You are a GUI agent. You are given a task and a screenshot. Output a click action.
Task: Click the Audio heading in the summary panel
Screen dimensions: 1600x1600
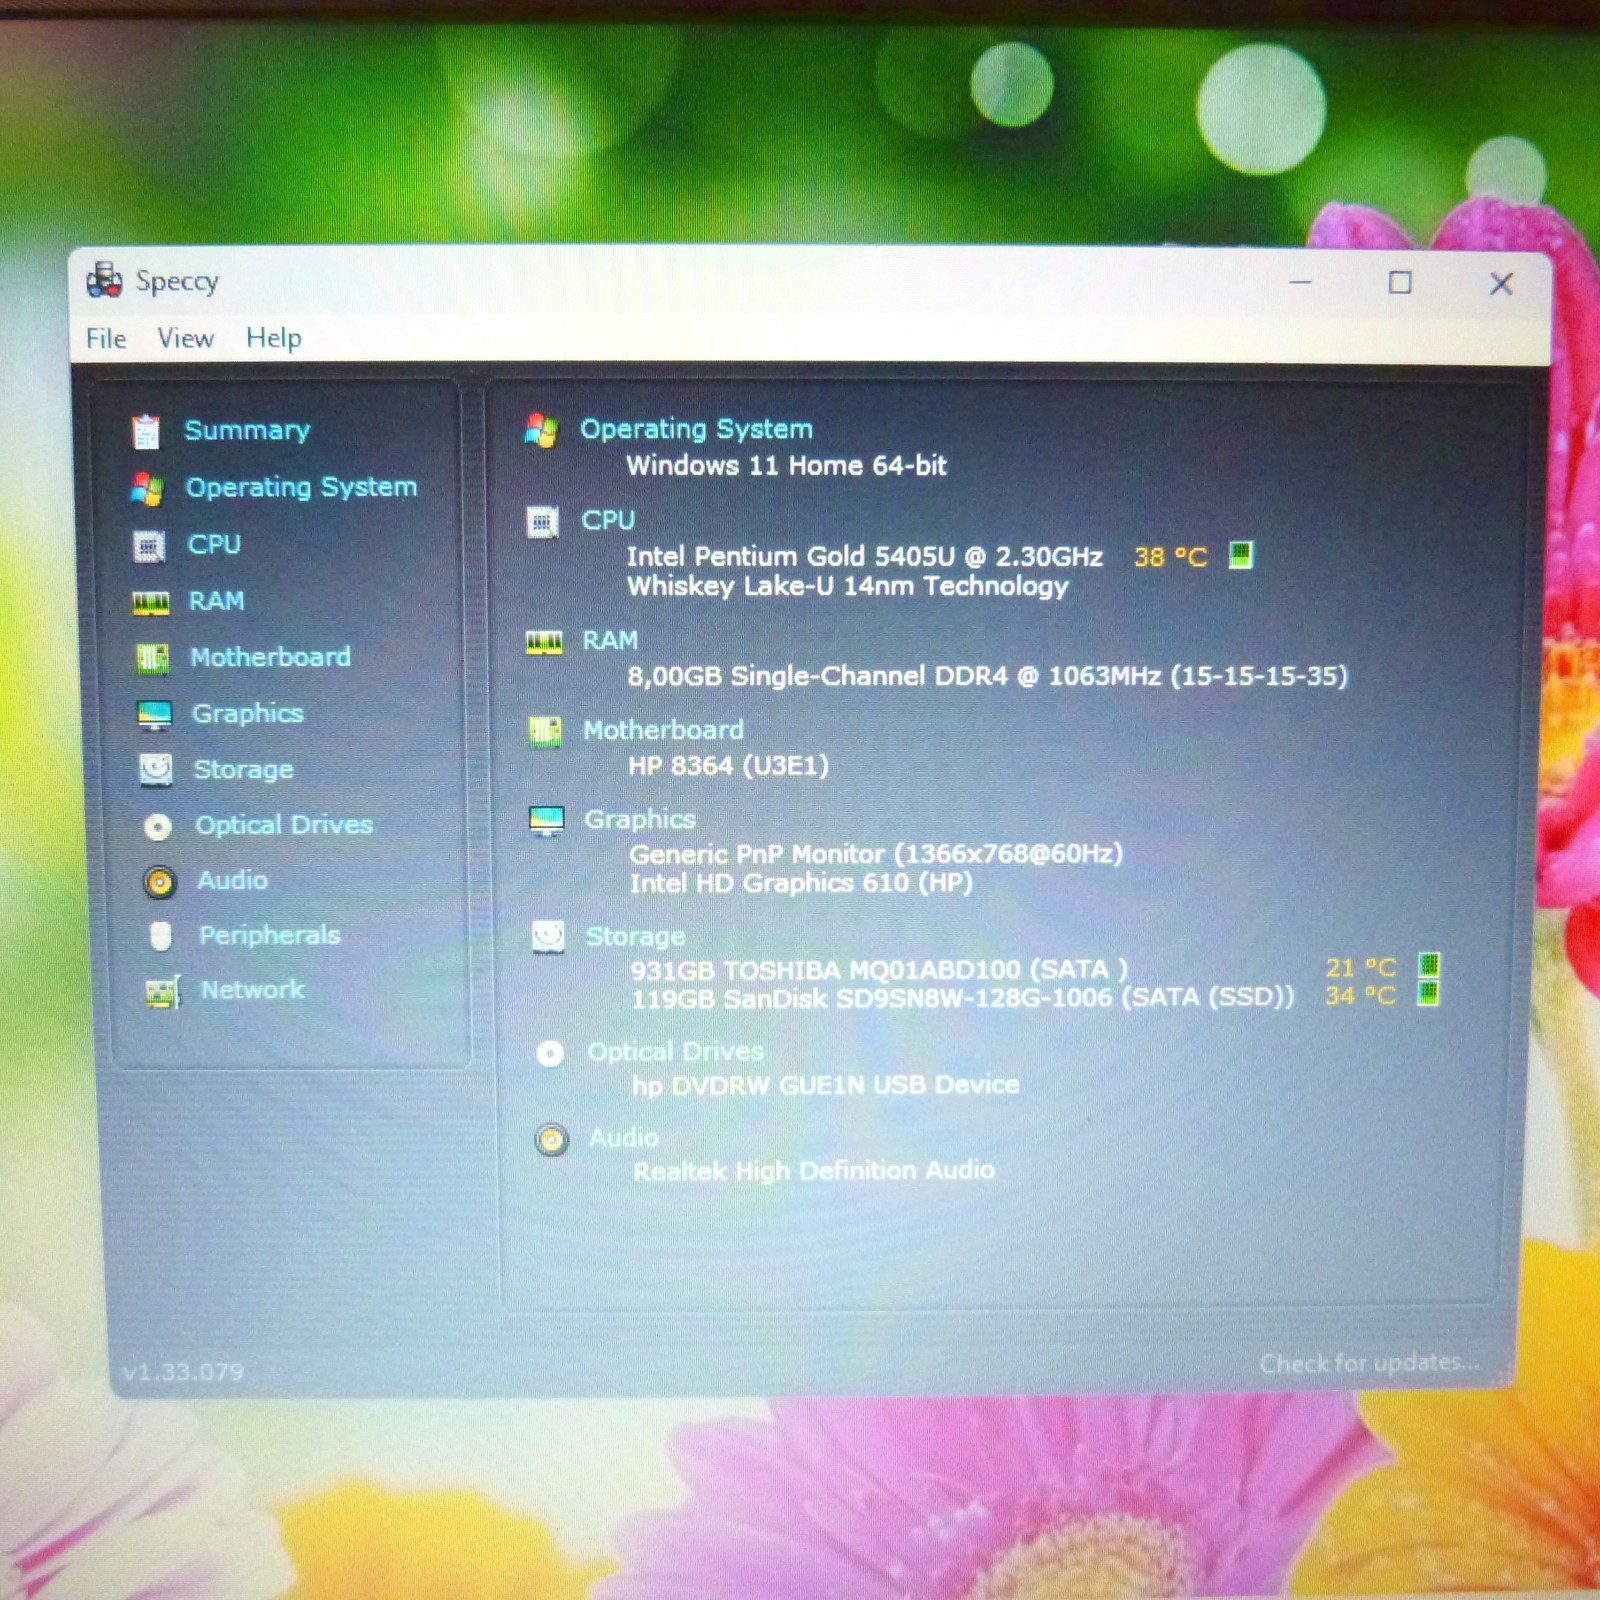point(624,1138)
